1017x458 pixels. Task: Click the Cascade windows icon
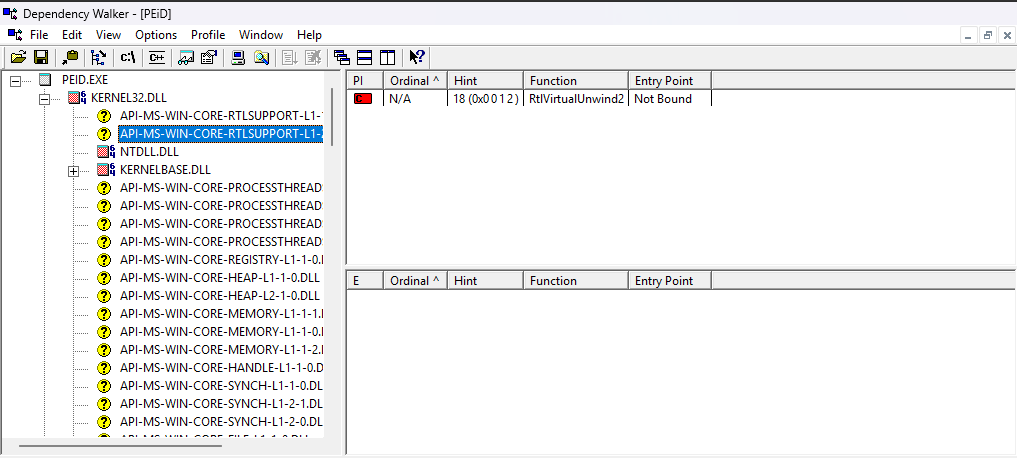(342, 58)
